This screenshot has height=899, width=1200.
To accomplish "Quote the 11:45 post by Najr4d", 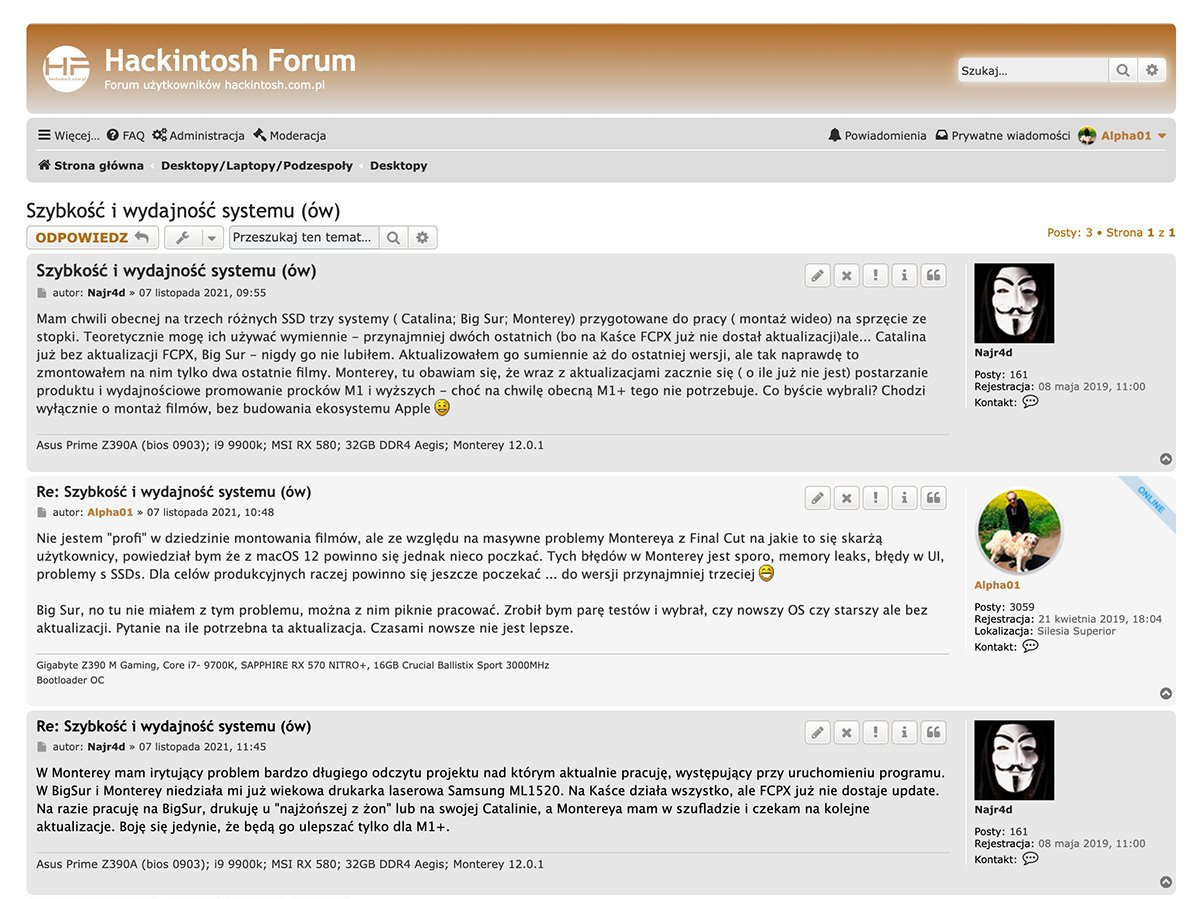I will point(933,732).
